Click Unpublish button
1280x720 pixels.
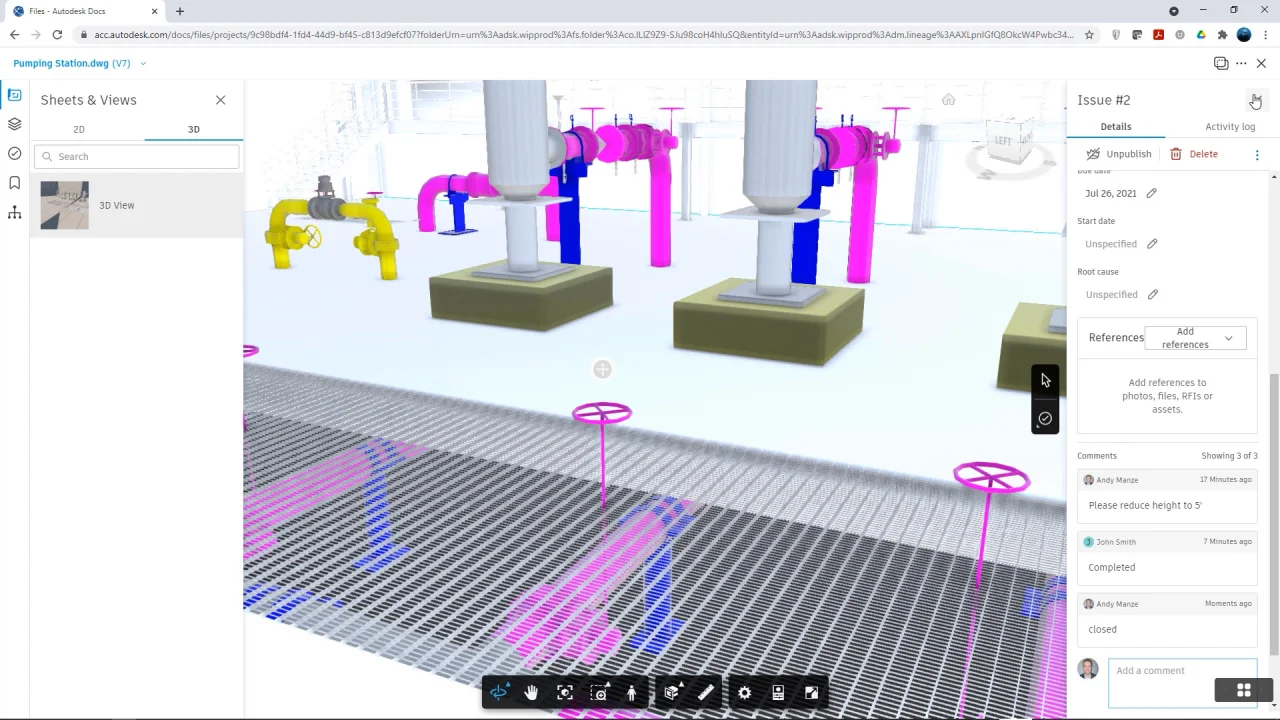pyautogui.click(x=1119, y=154)
